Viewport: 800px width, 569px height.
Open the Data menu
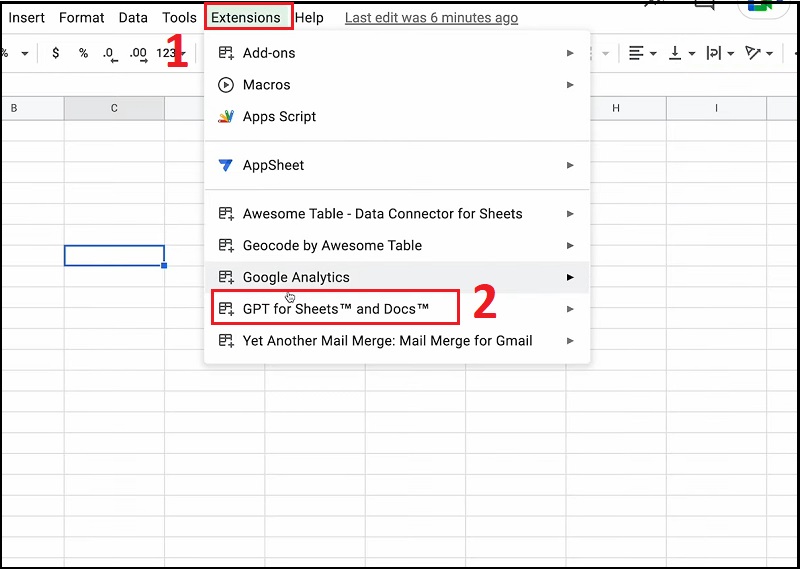[x=133, y=18]
